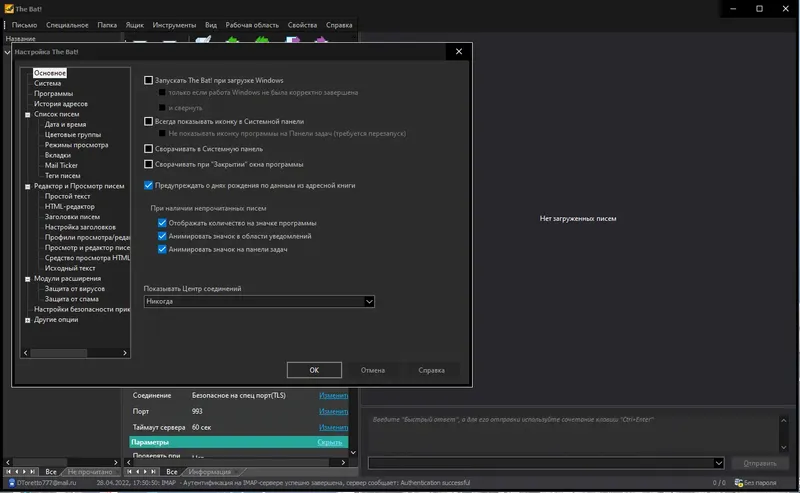Click right arrow of settings tree scrollbar
Viewport: 800px width, 493px height.
tap(125, 353)
